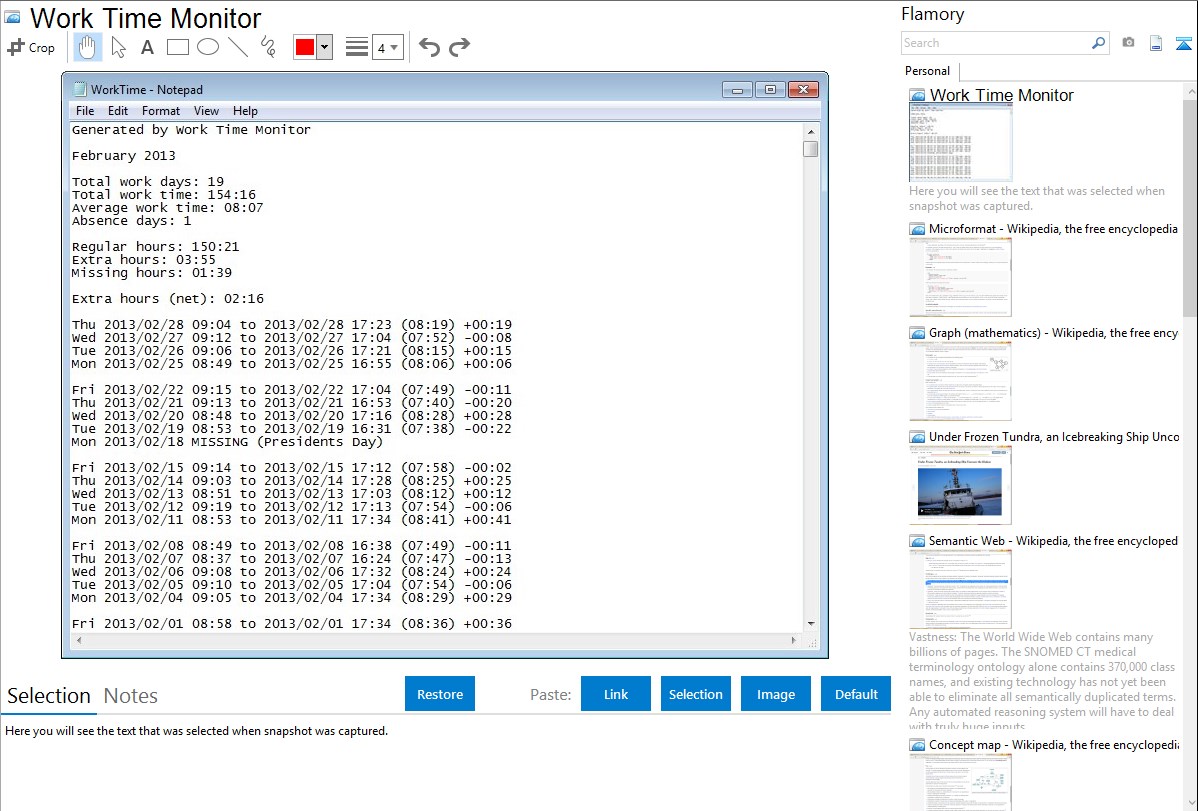Pick the text annotation tool
The image size is (1198, 811).
[147, 47]
